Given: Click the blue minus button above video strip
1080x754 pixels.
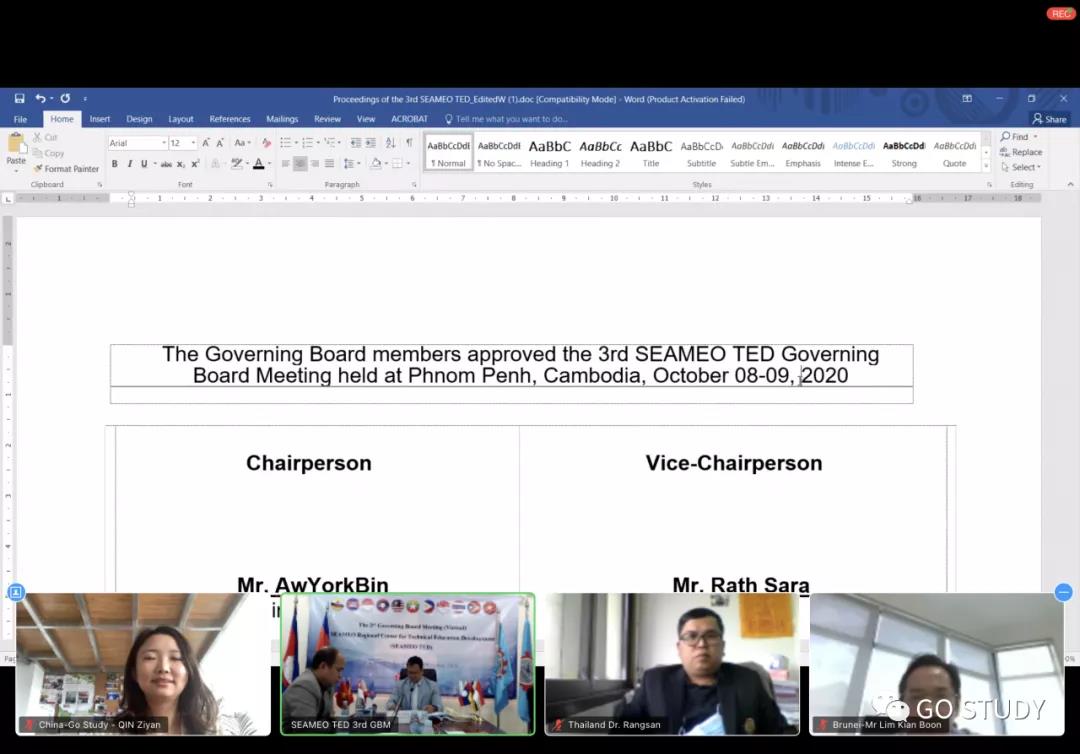Looking at the screenshot, I should (x=1063, y=591).
